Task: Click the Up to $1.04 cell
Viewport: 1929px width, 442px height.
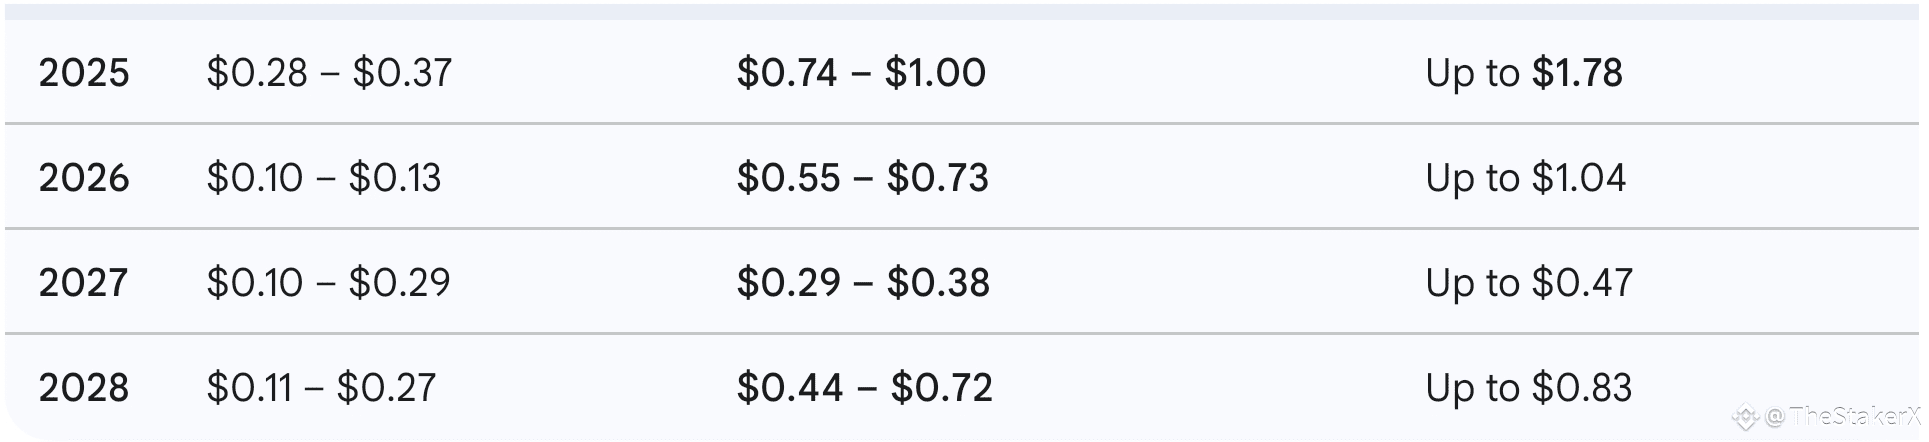Action: pyautogui.click(x=1526, y=178)
